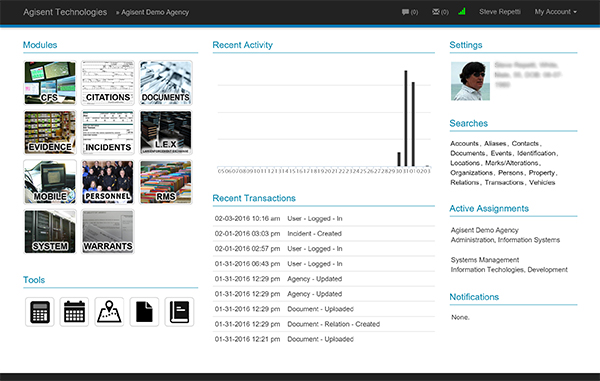Select 02-01-2016 02:57 pm transaction row
This screenshot has height=381, width=600.
pyautogui.click(x=323, y=249)
